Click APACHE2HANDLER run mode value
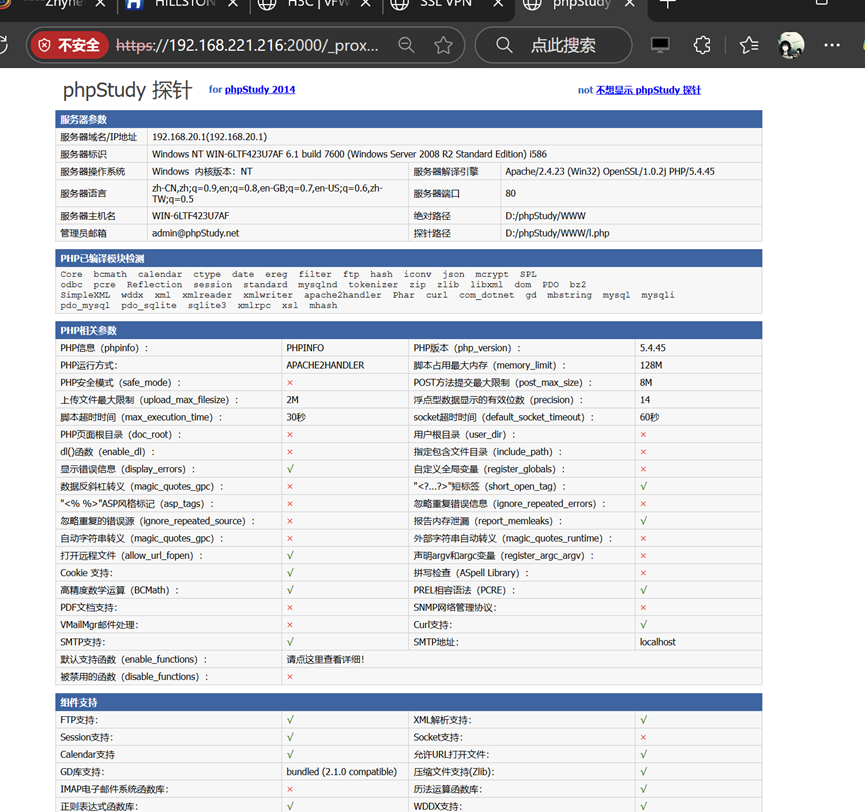This screenshot has width=865, height=812. [325, 365]
